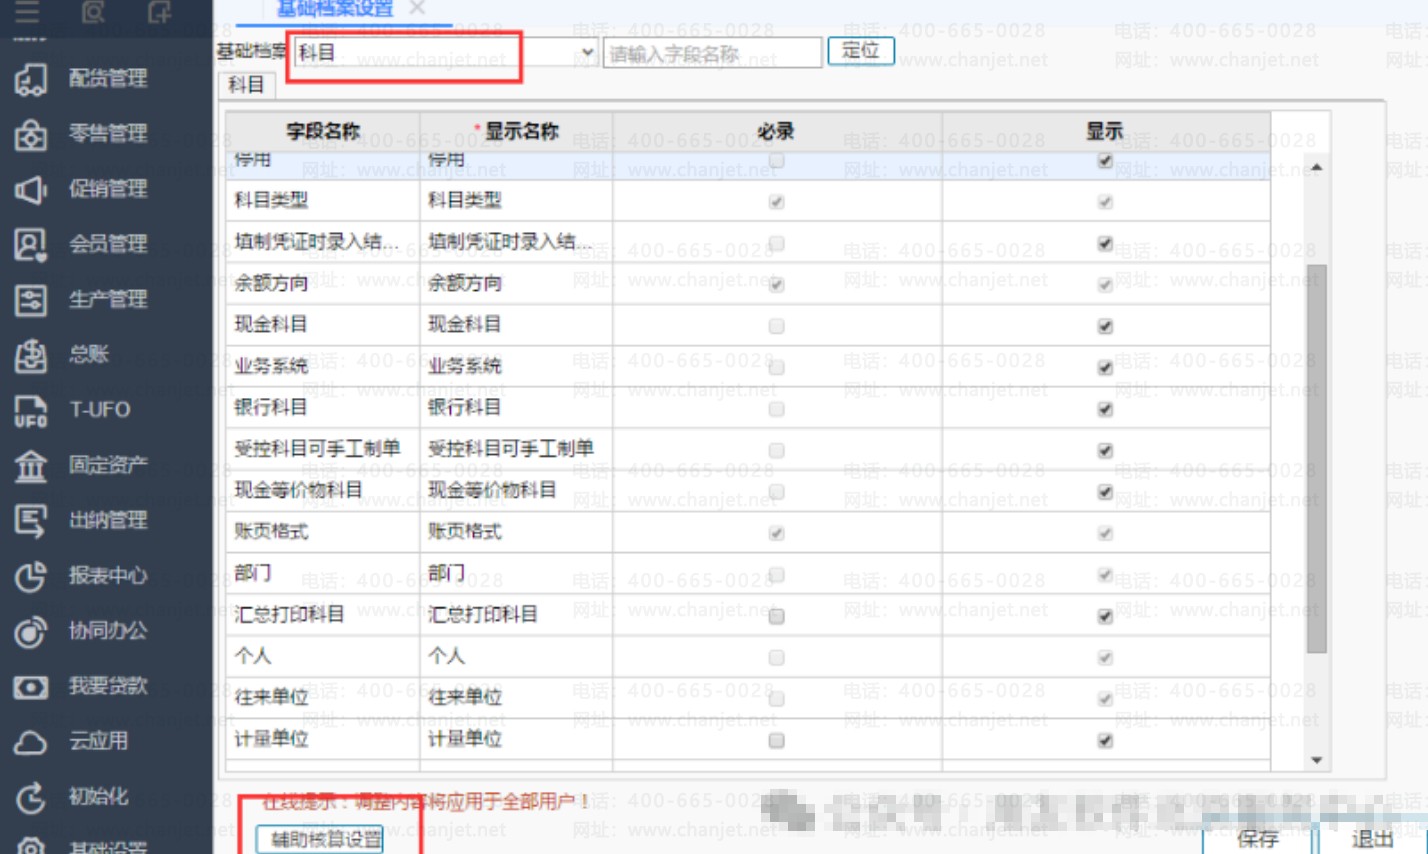Click the scrollbar up arrow
This screenshot has height=854, width=1428.
1316,167
